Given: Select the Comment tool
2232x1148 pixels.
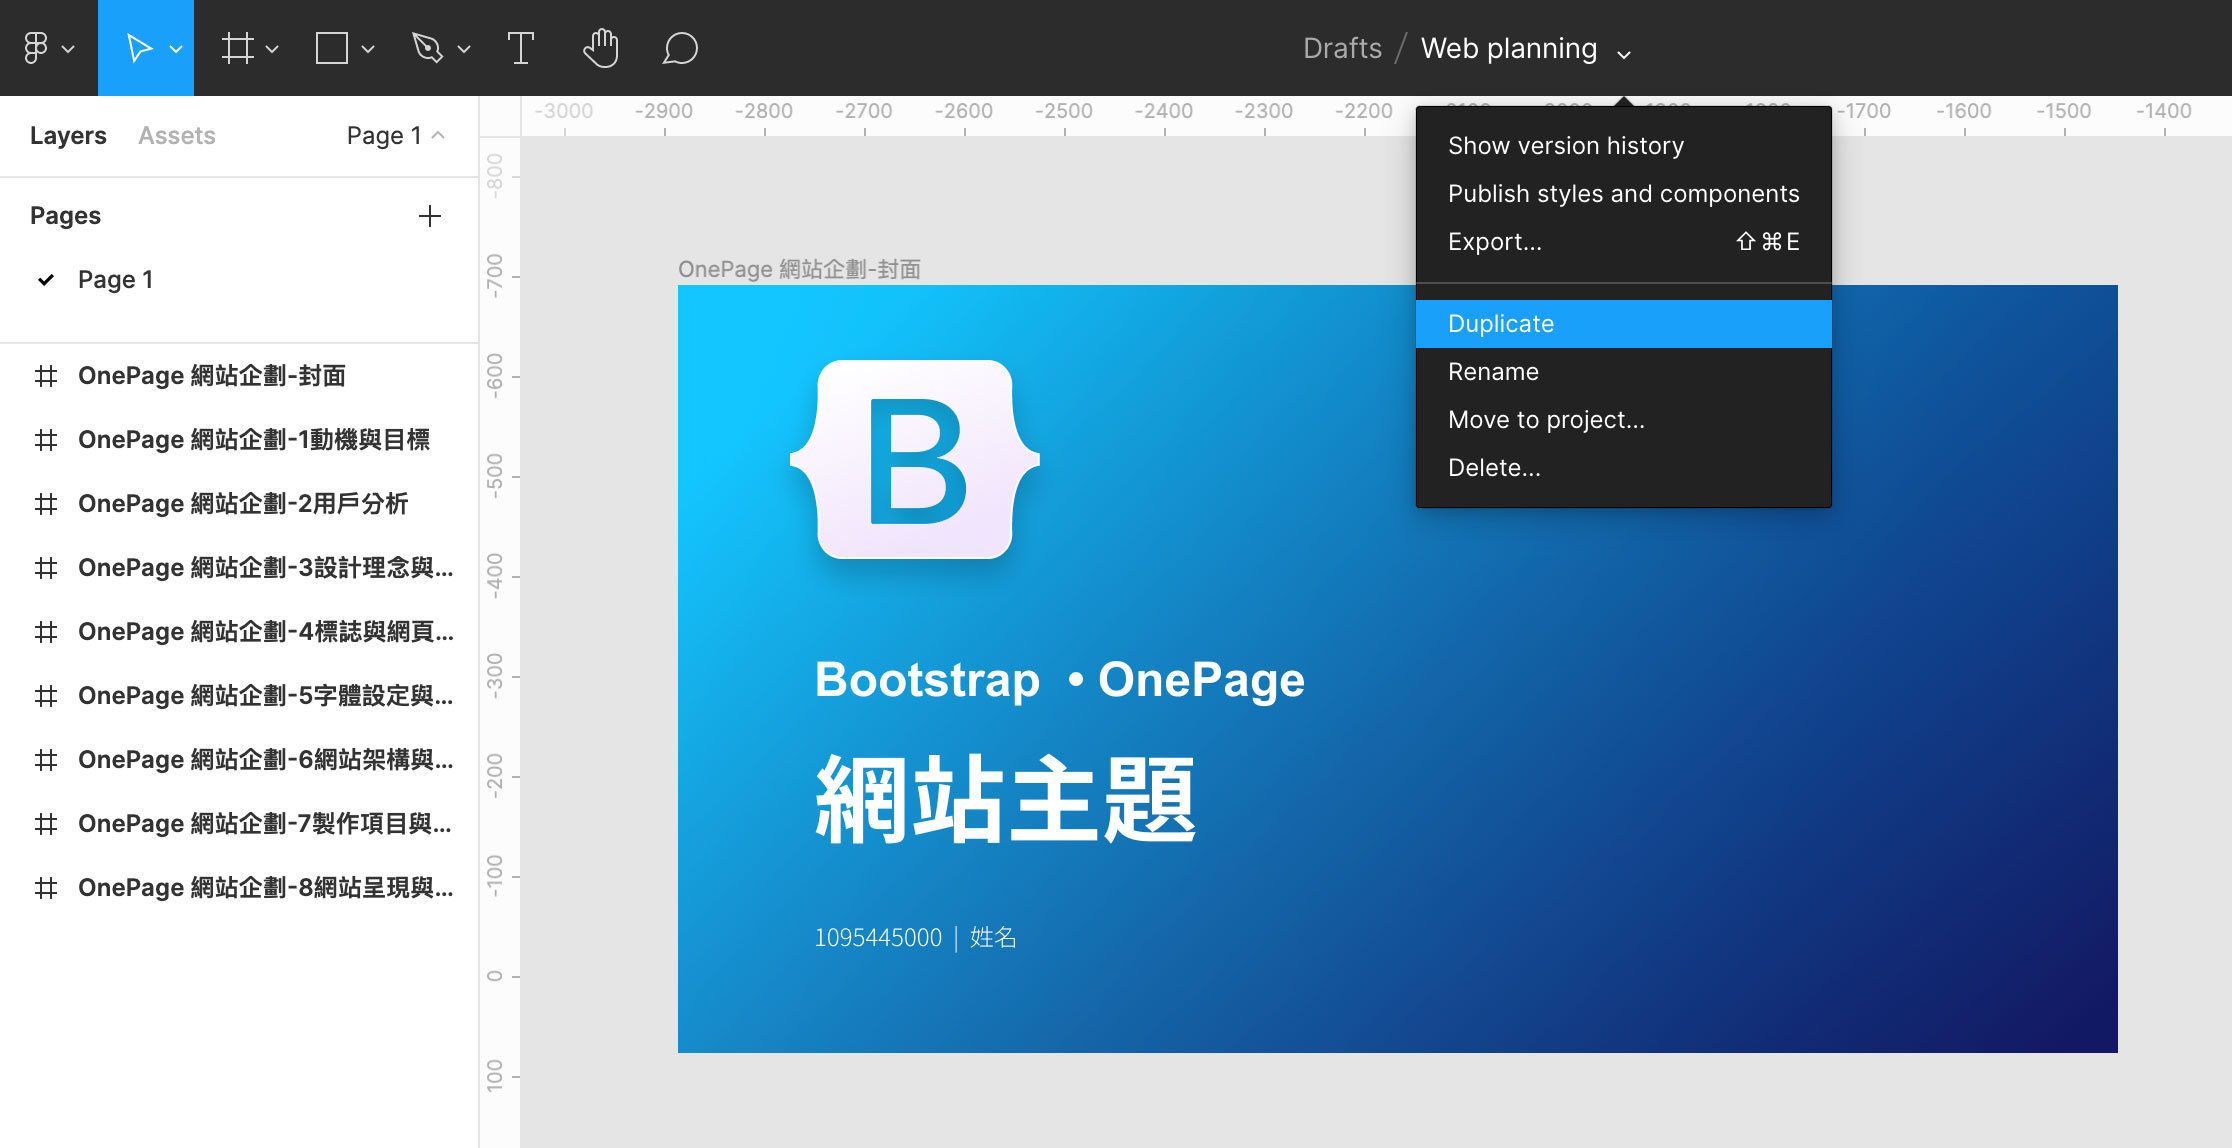Looking at the screenshot, I should coord(680,48).
